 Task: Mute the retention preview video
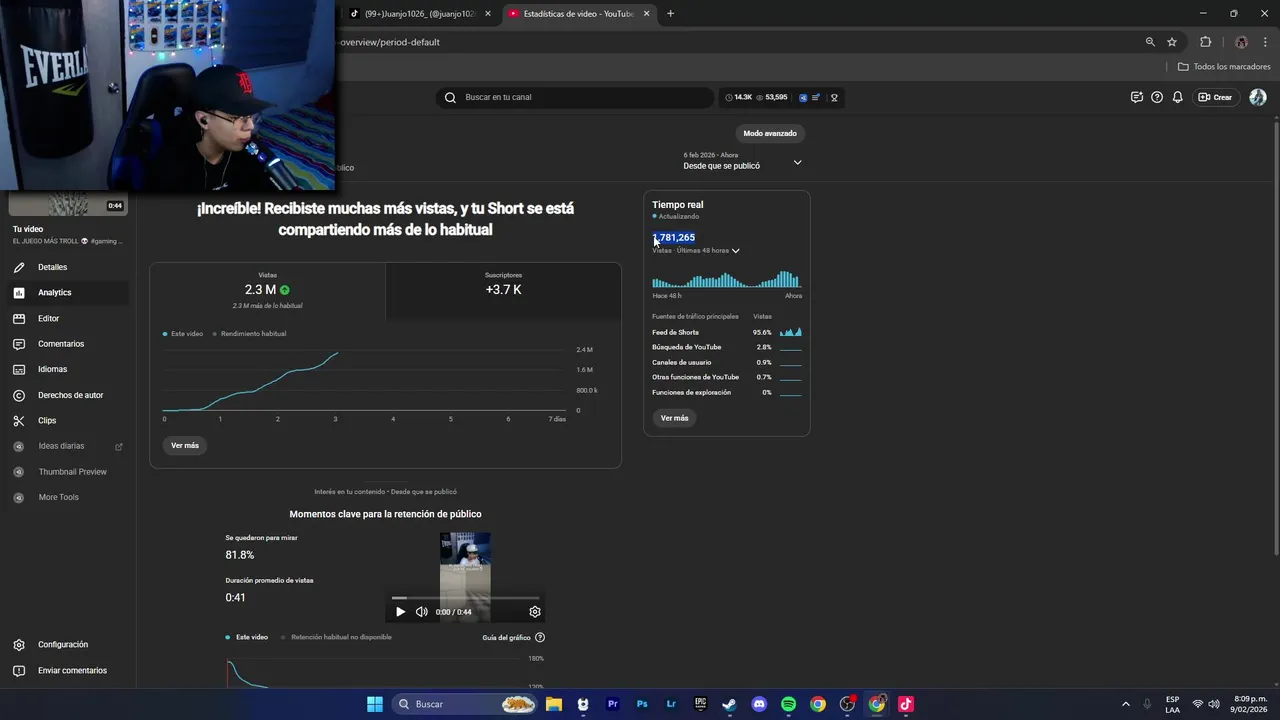(x=421, y=612)
